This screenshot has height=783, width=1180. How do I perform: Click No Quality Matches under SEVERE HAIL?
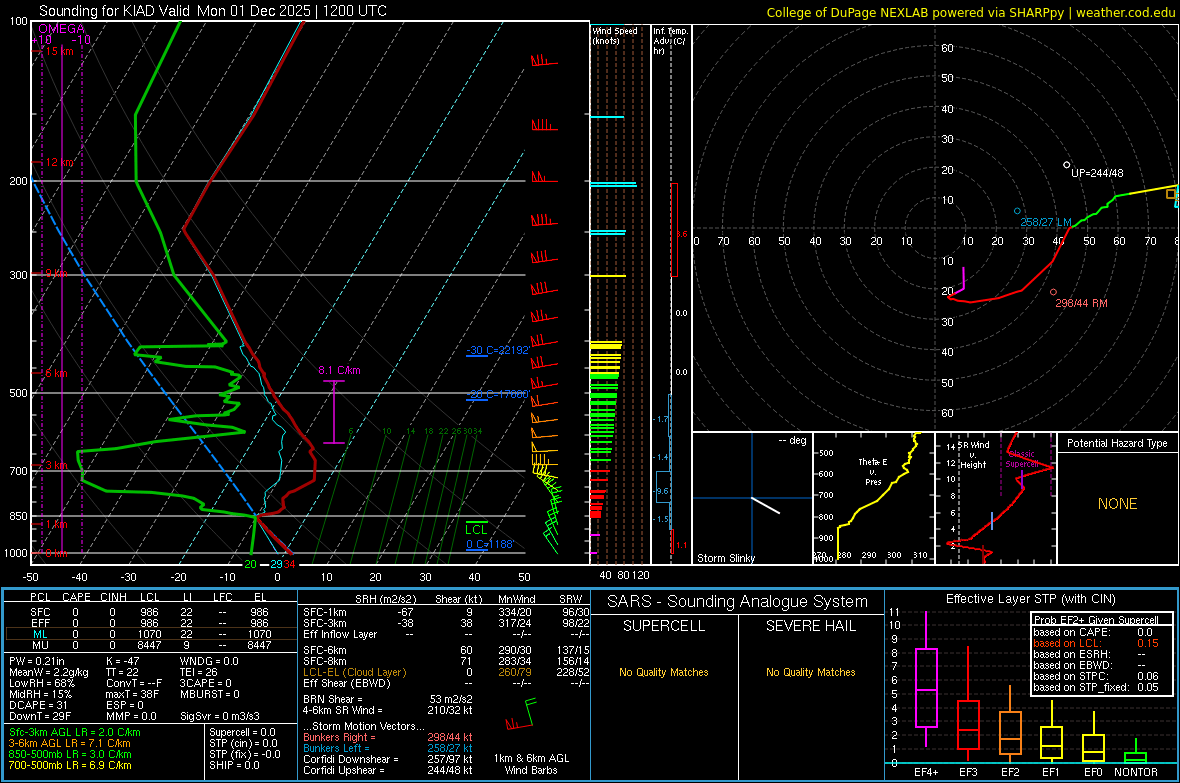coord(810,672)
